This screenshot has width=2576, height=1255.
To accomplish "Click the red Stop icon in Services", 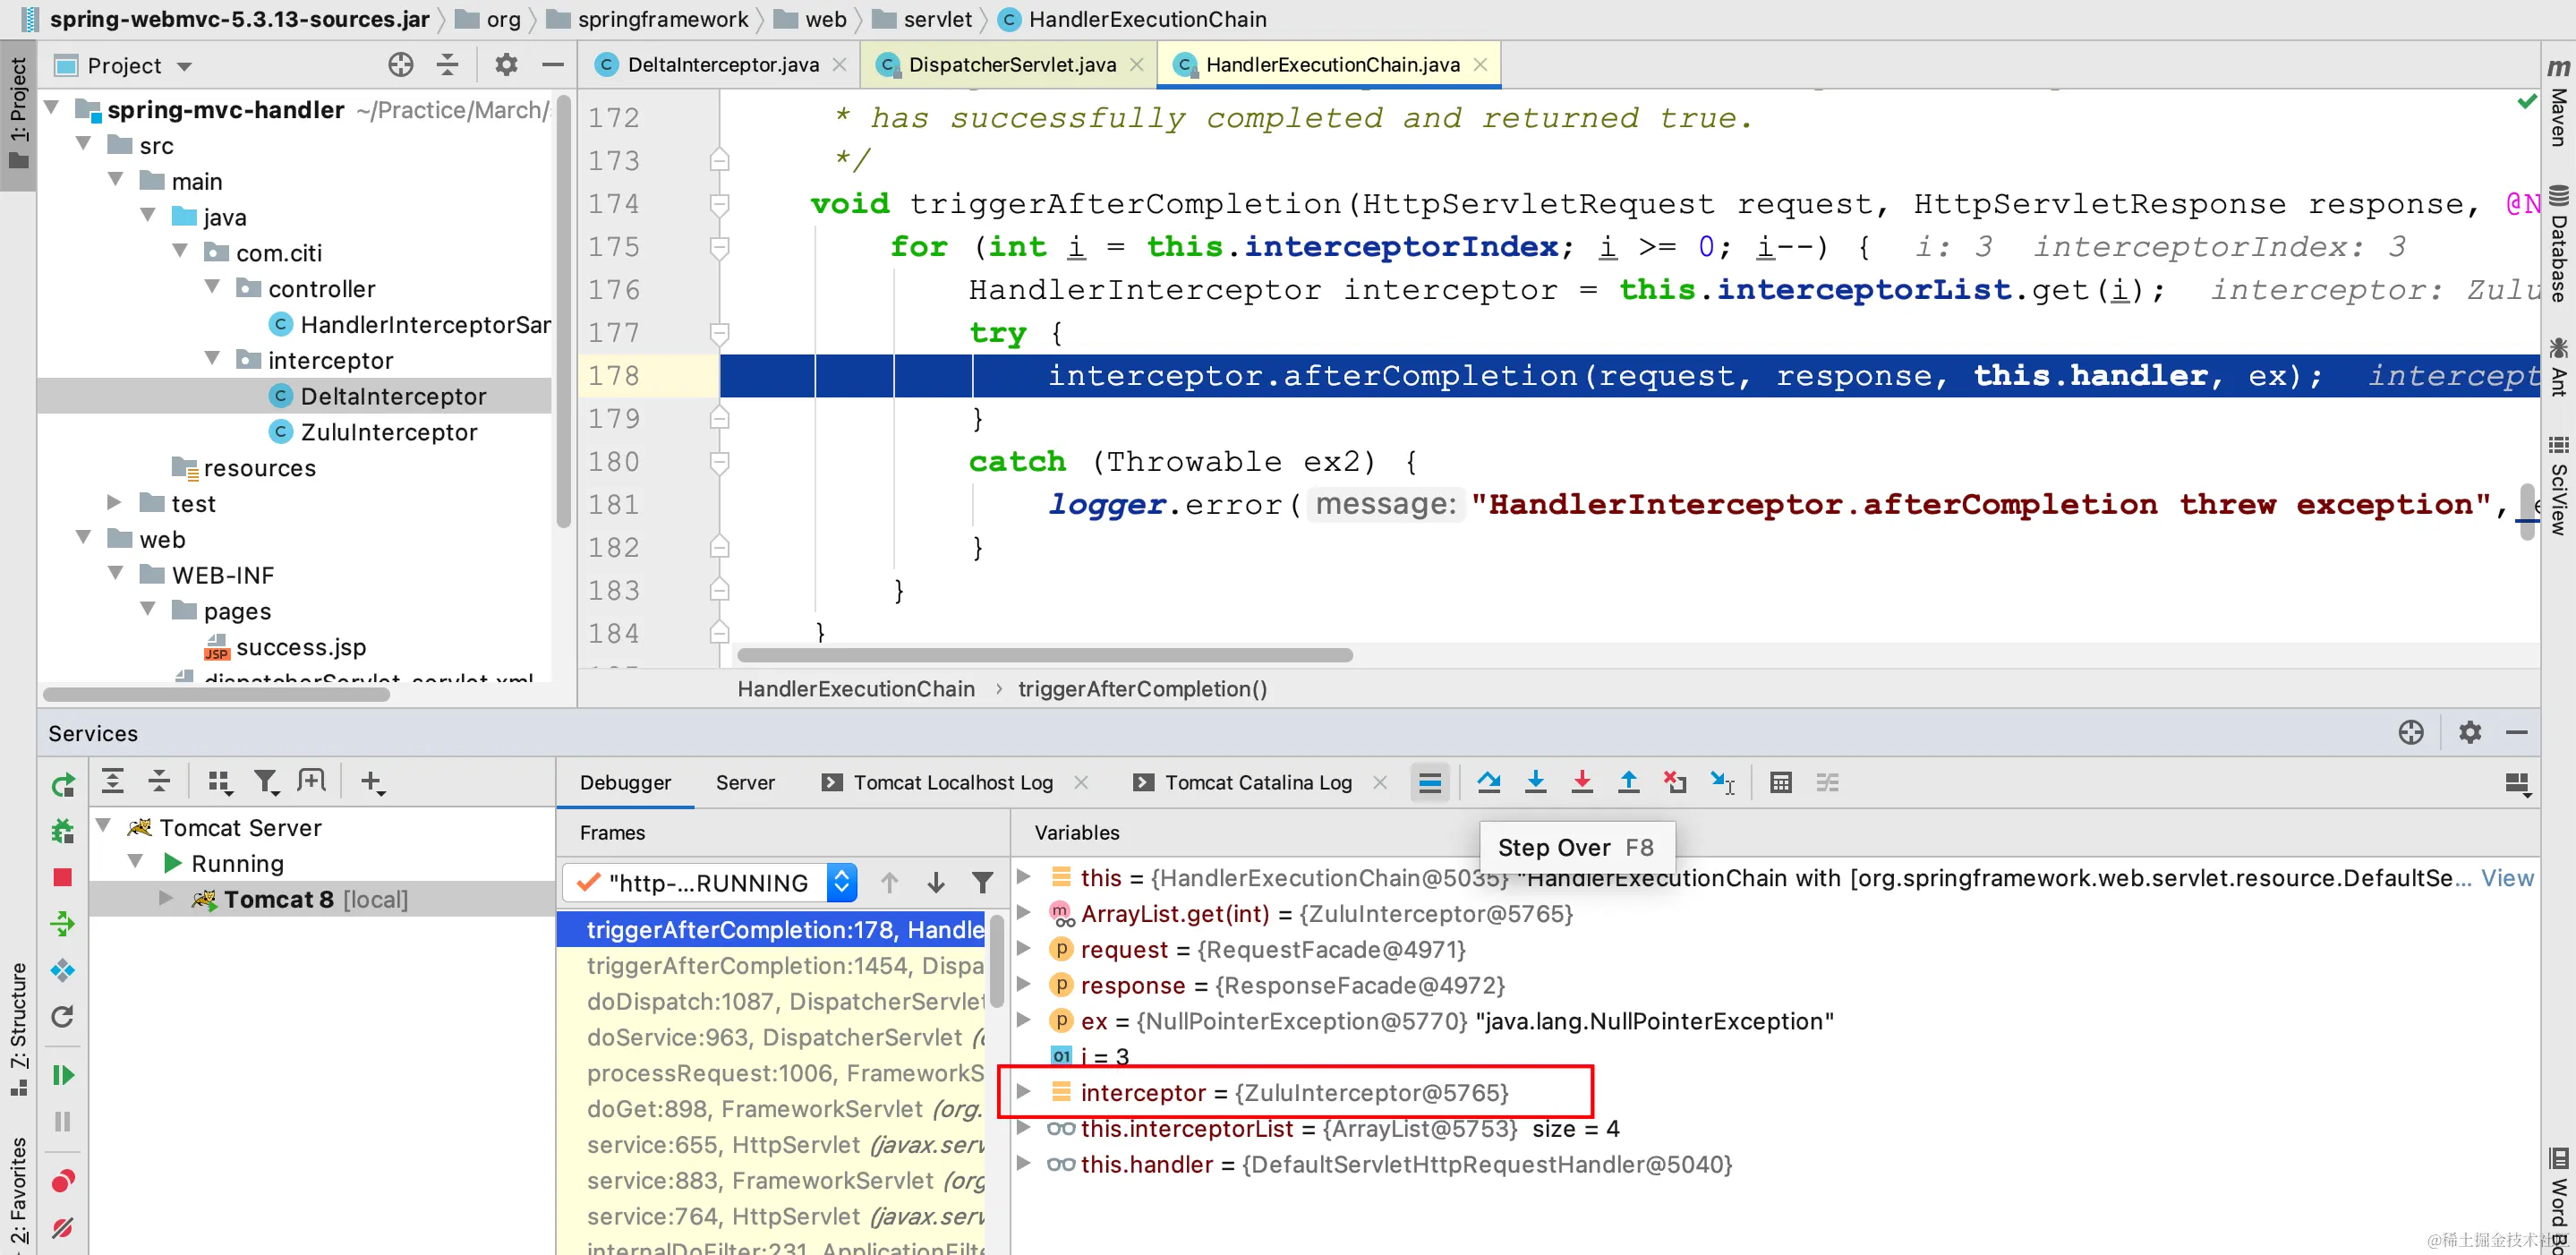I will [x=62, y=877].
